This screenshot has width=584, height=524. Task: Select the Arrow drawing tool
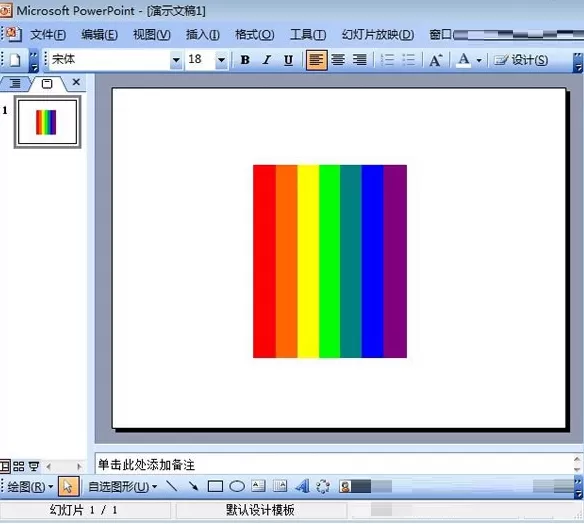coord(193,486)
